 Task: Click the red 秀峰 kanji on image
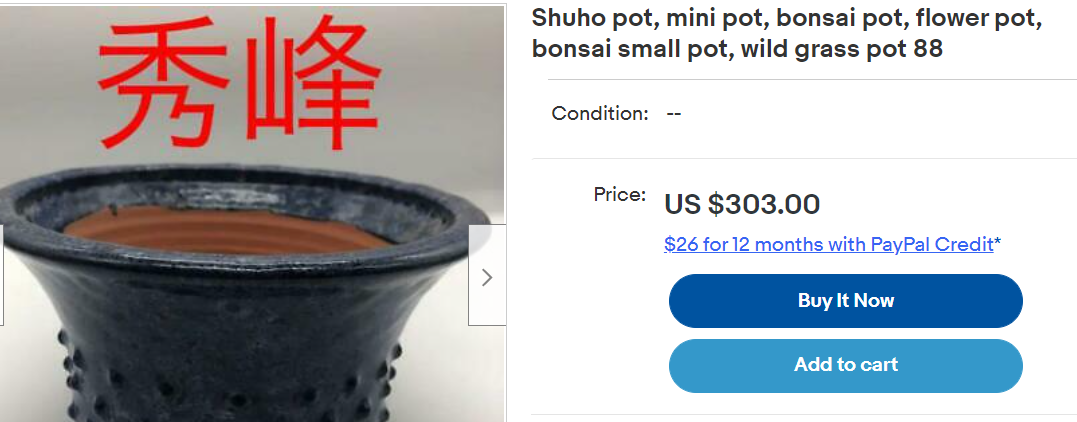click(239, 84)
